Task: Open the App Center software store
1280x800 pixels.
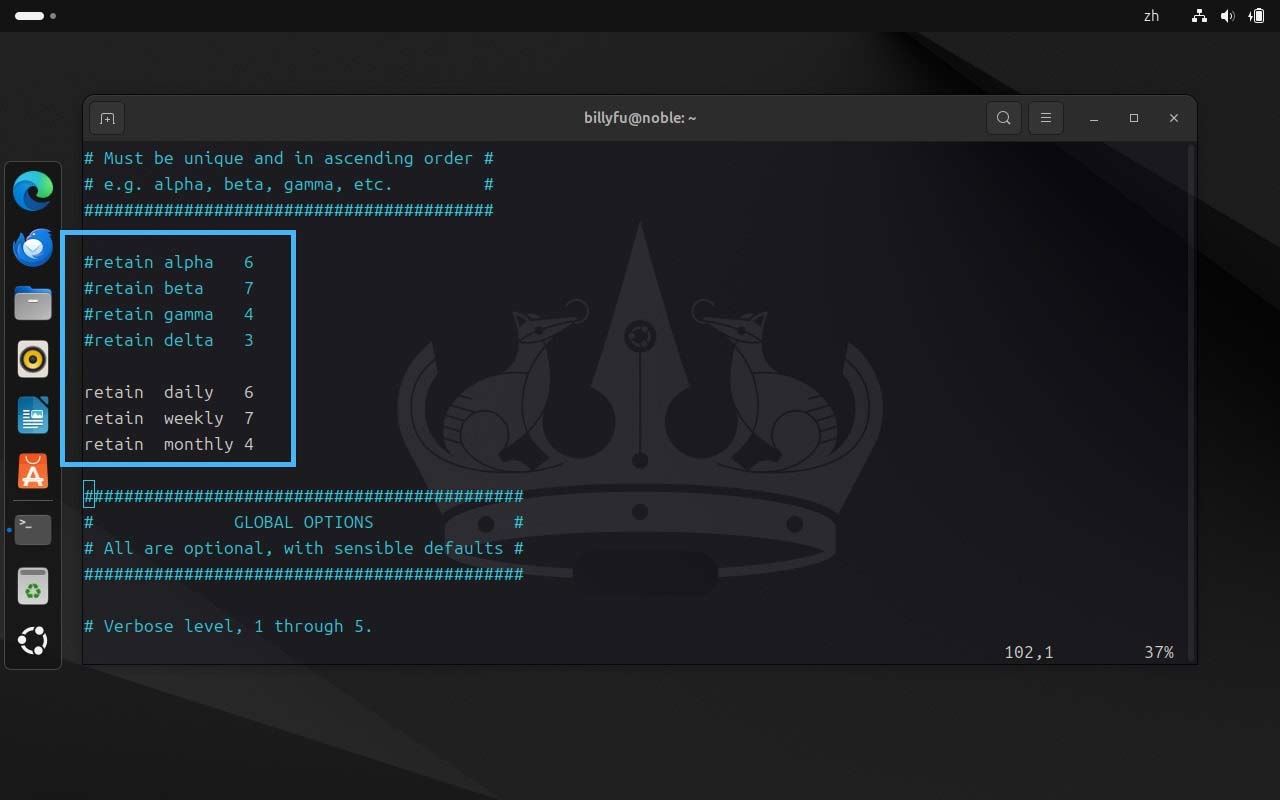Action: click(33, 471)
